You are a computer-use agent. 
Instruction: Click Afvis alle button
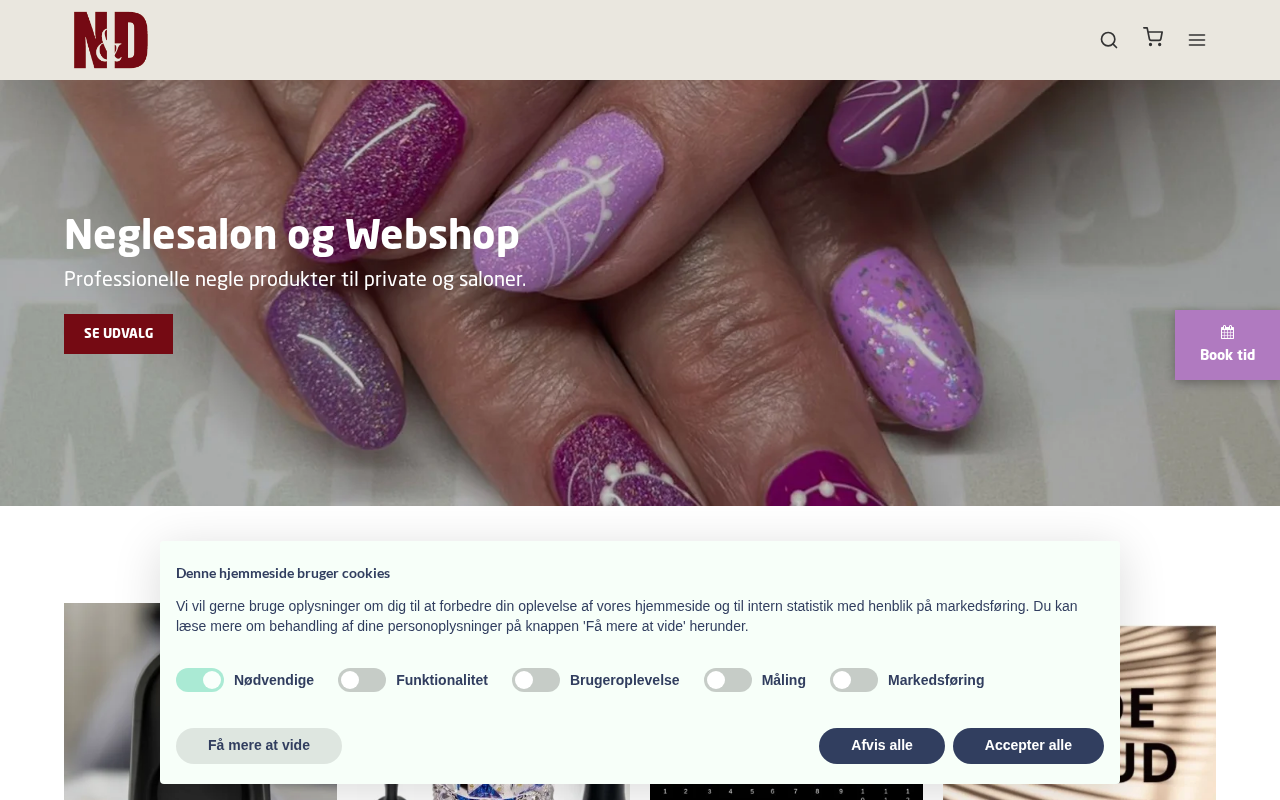882,746
